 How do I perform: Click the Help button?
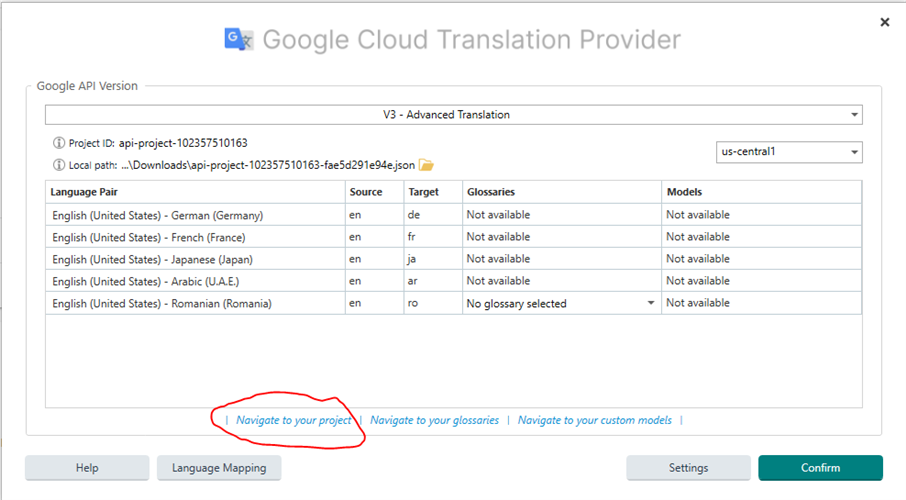[87, 468]
